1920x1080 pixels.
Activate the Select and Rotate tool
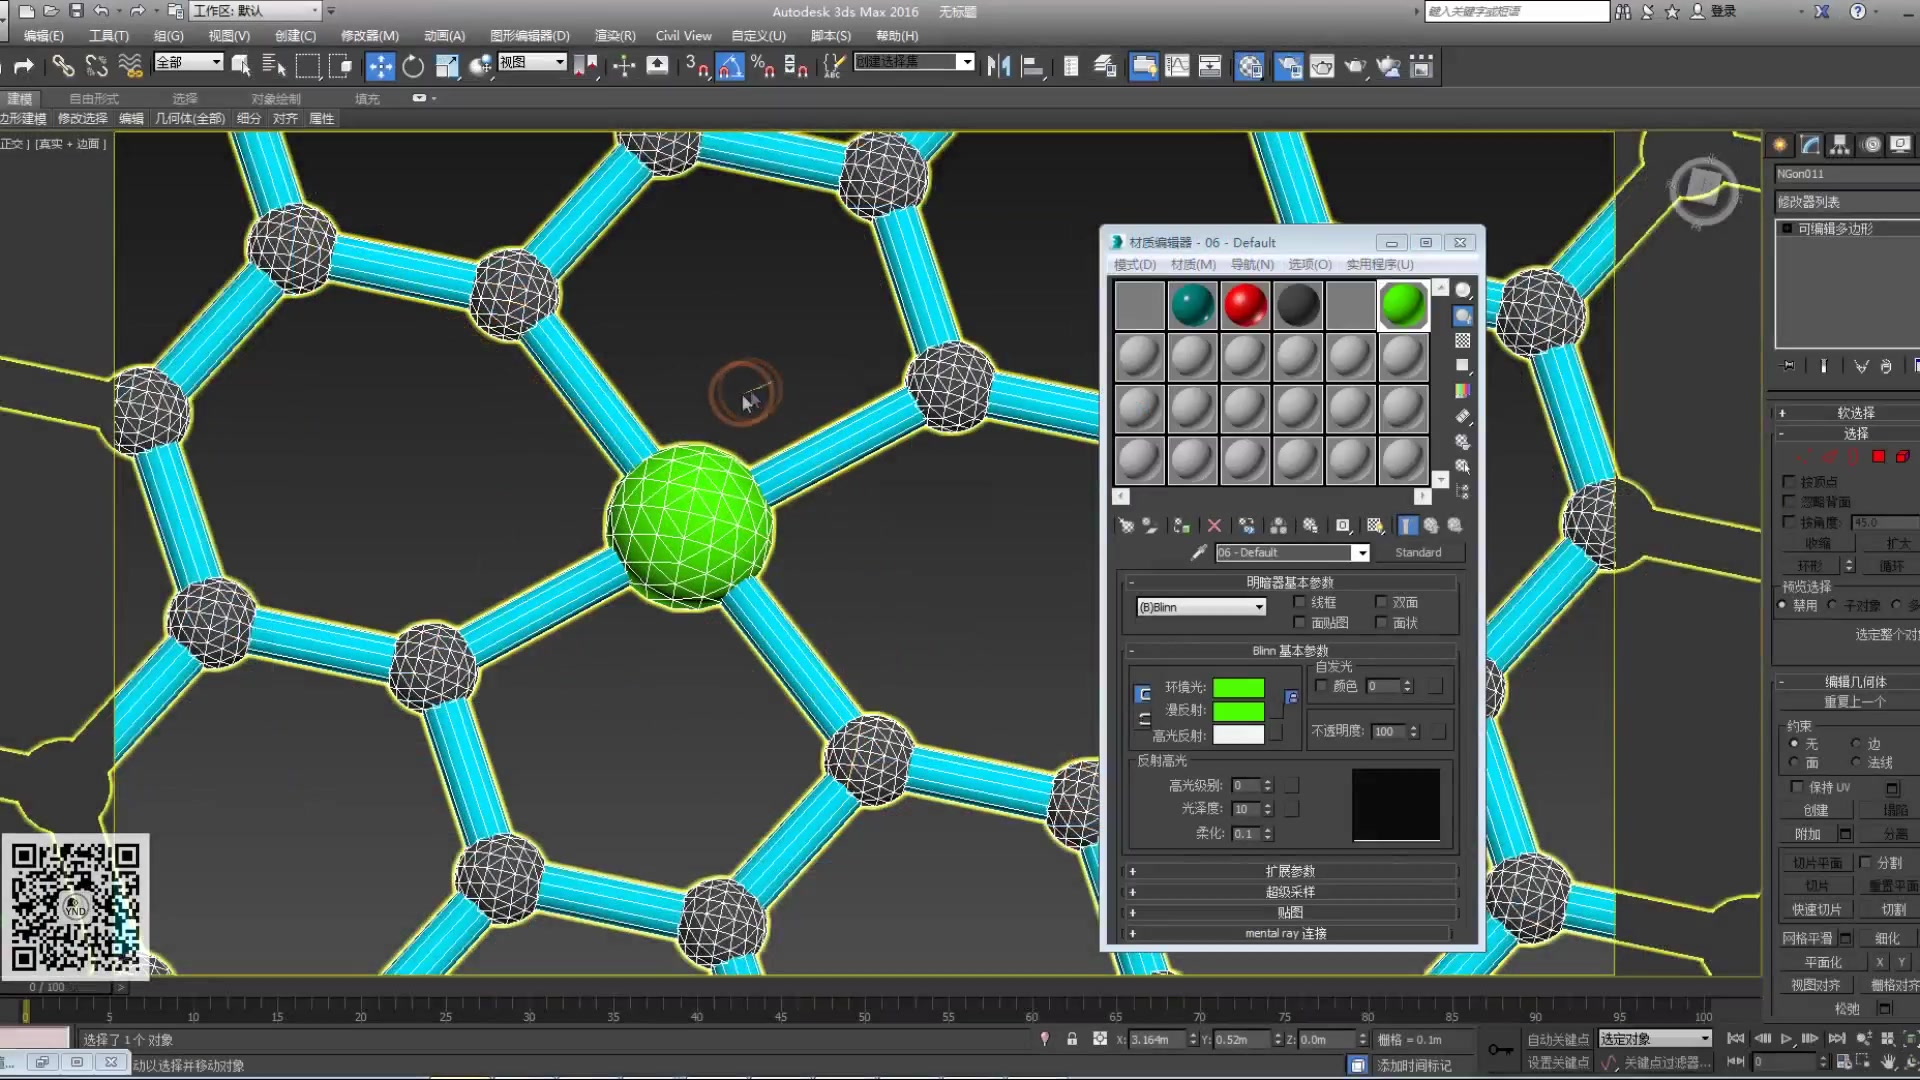(413, 67)
